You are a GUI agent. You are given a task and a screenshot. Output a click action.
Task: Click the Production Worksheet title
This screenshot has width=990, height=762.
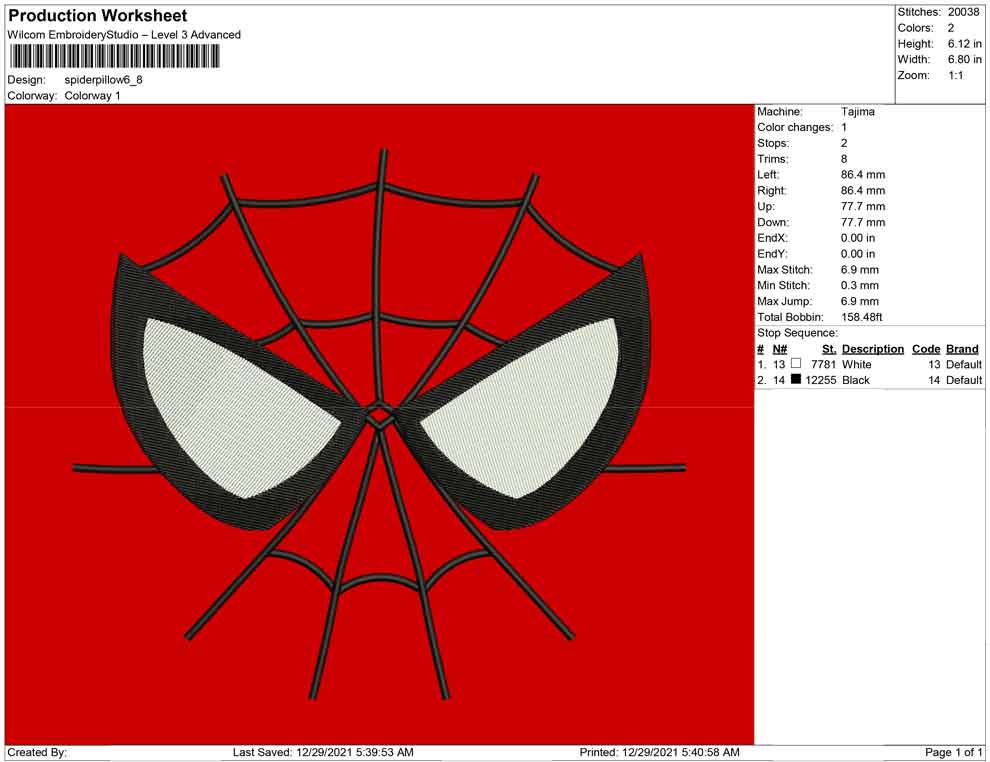(97, 16)
